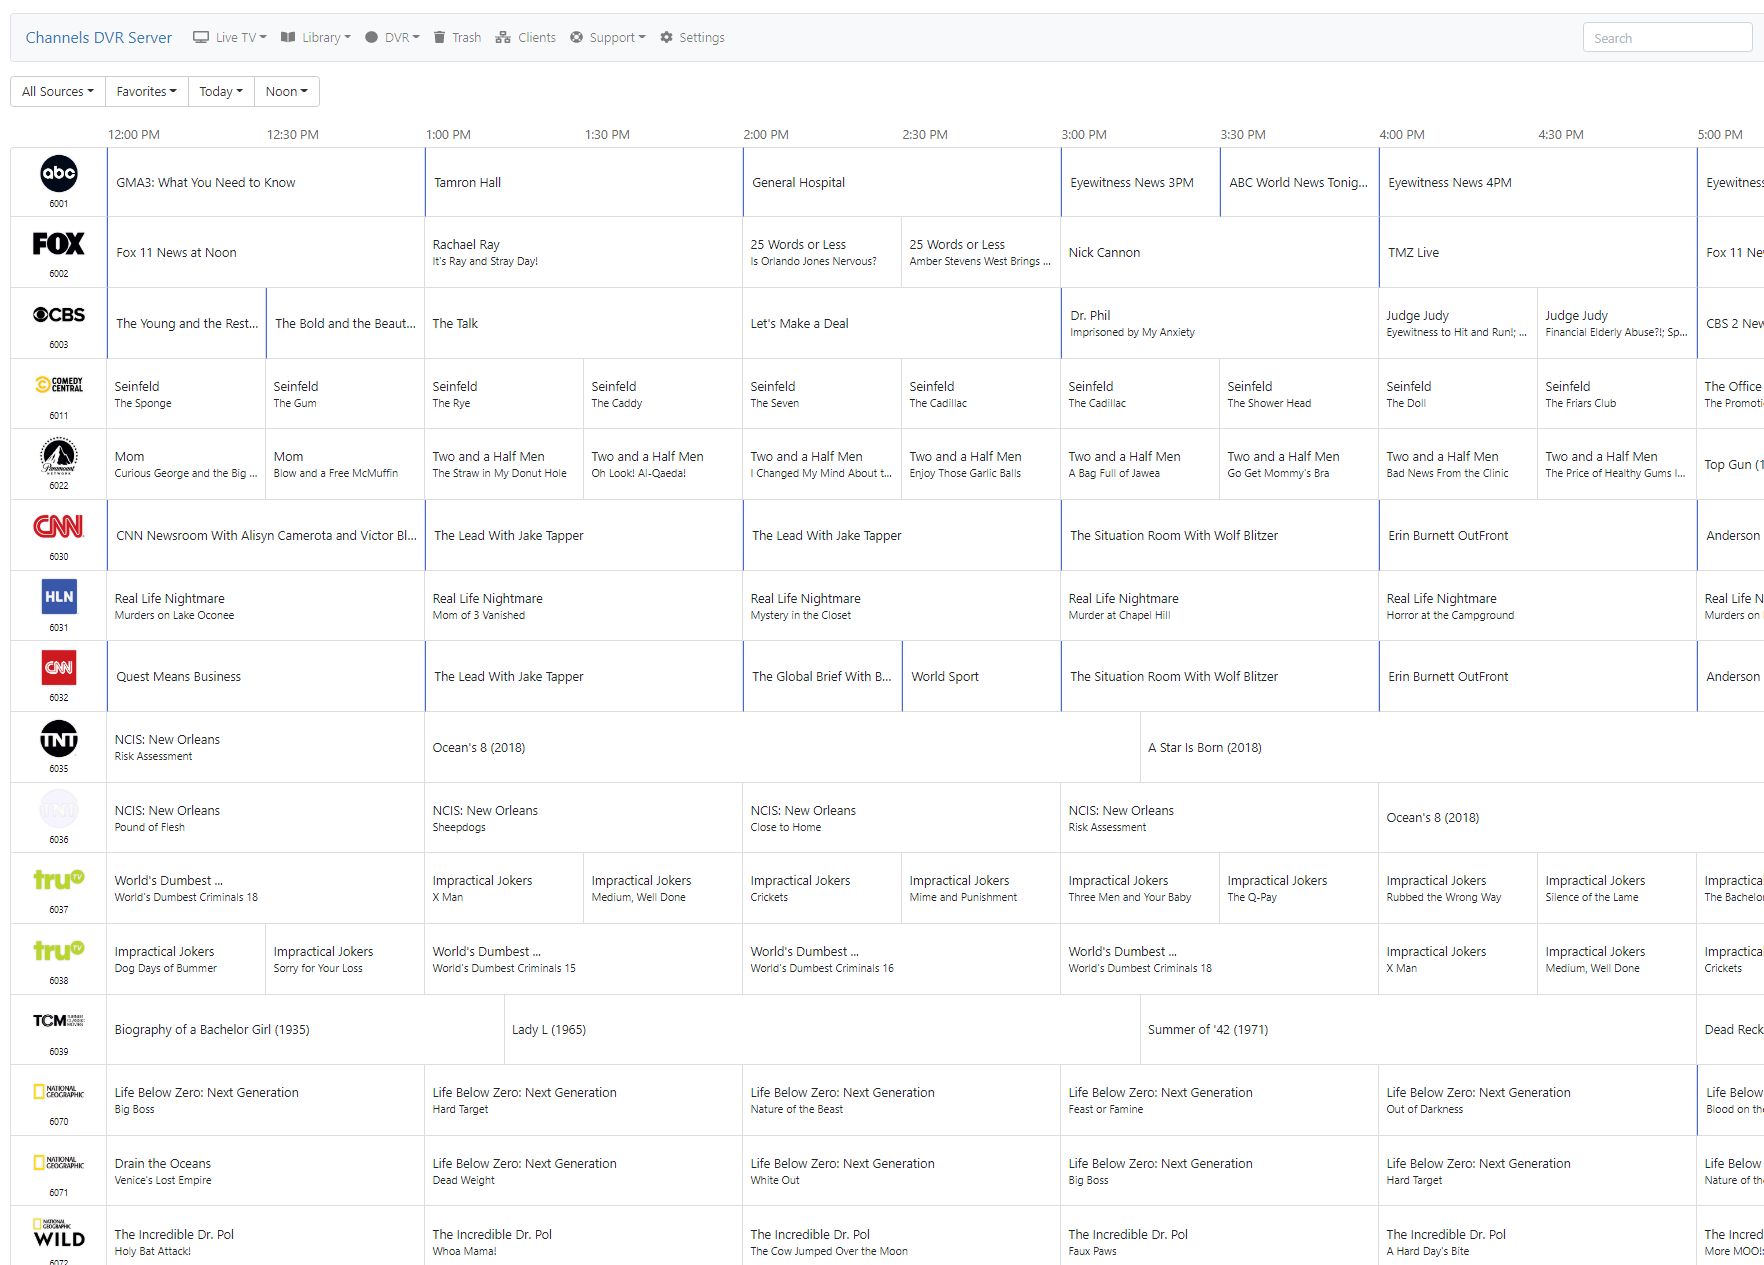Image resolution: width=1764 pixels, height=1265 pixels.
Task: Click the Channels DVR Server title link
Action: click(98, 38)
